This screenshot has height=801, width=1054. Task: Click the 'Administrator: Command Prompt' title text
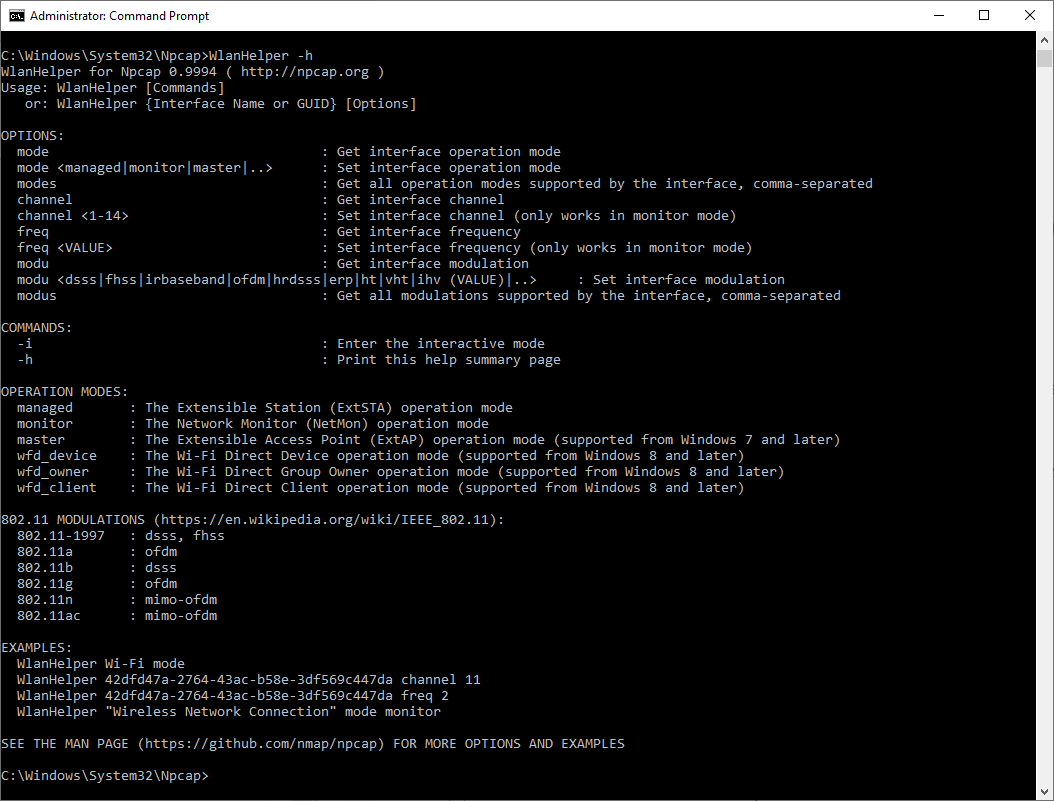point(119,16)
